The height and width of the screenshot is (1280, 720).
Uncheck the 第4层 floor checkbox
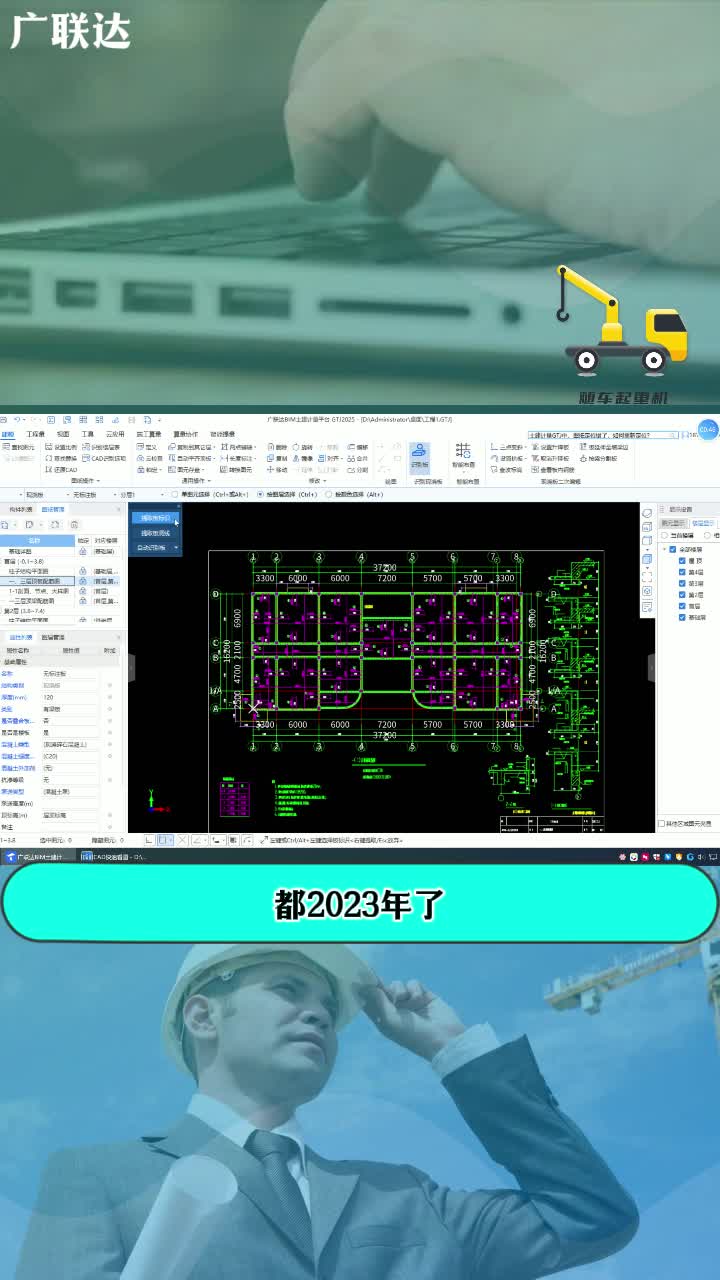(x=682, y=572)
